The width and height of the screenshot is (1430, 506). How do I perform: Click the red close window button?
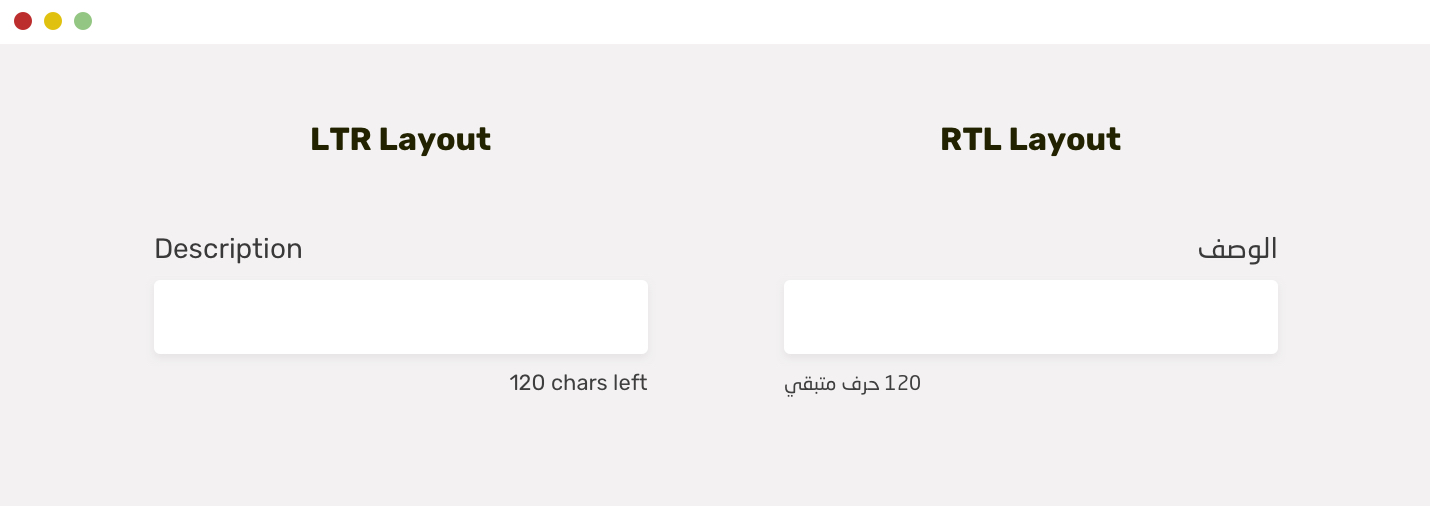23,21
